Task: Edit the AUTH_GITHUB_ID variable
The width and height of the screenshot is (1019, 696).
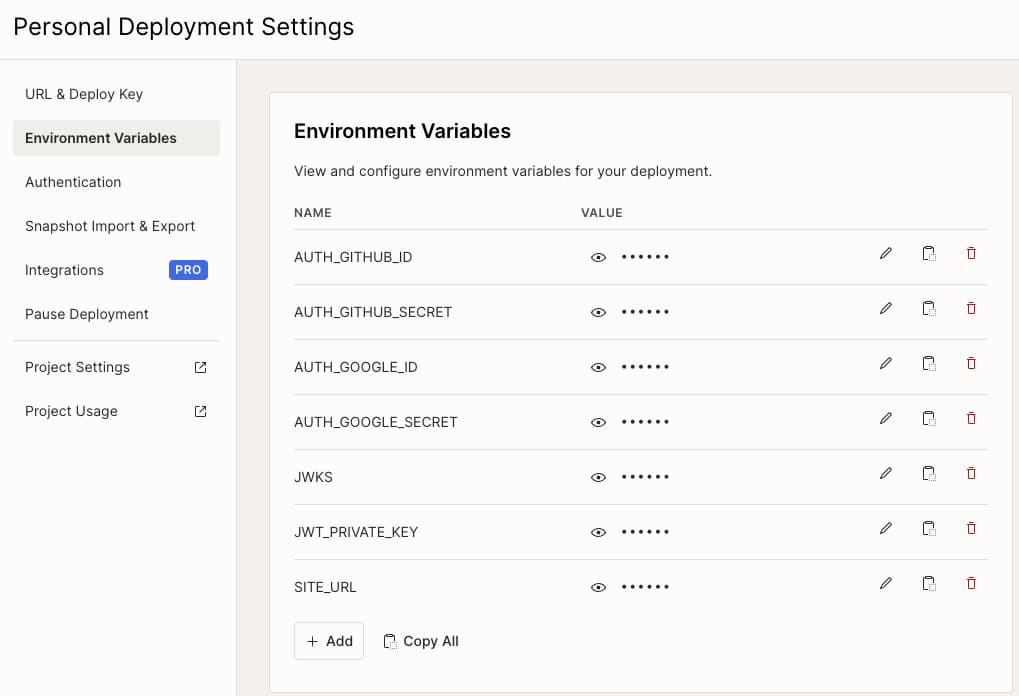Action: [885, 253]
